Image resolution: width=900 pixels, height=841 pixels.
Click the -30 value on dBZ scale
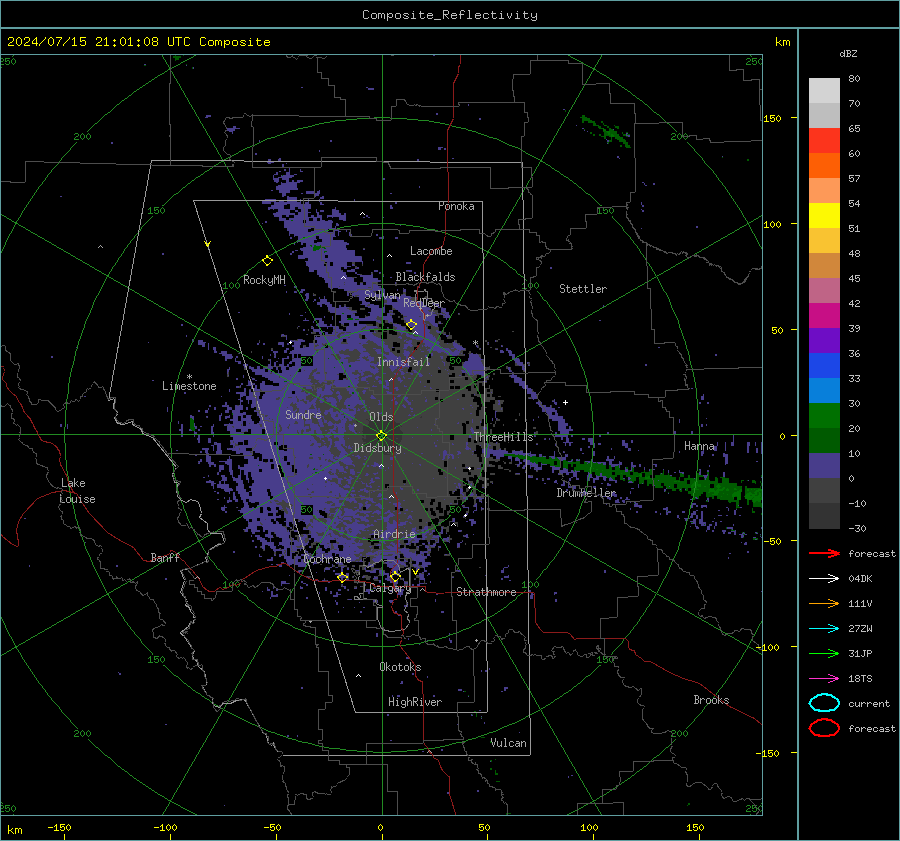pyautogui.click(x=857, y=528)
